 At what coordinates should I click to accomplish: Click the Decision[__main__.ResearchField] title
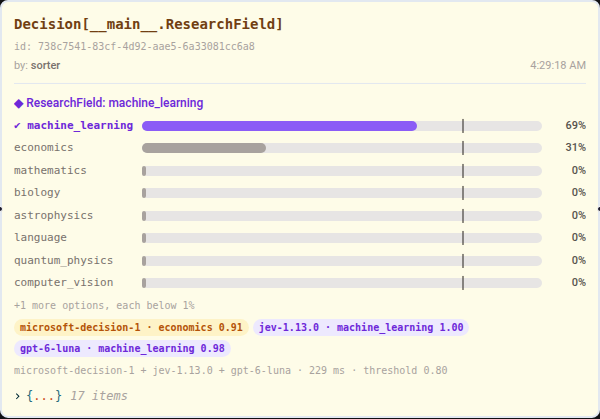148,24
